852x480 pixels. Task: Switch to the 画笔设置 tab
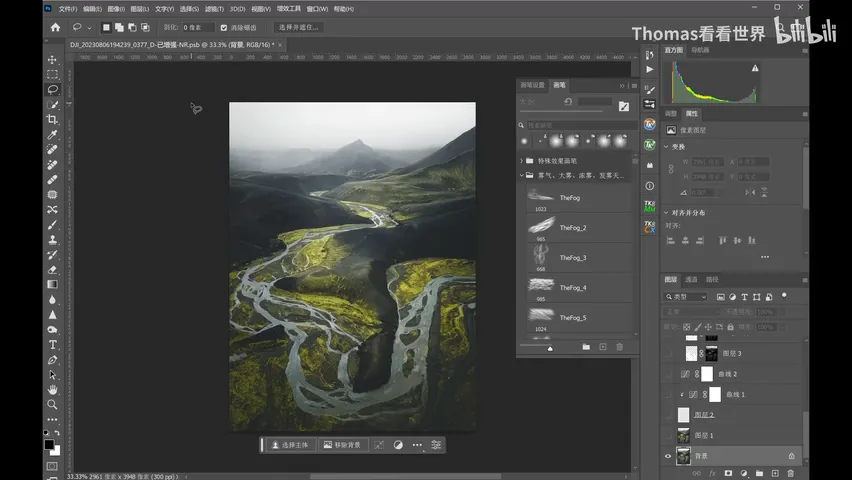tap(532, 85)
